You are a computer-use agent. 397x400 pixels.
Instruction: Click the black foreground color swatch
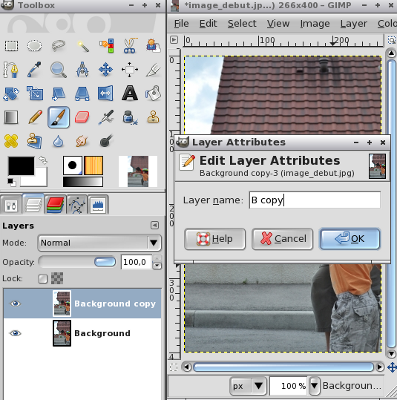[21, 166]
